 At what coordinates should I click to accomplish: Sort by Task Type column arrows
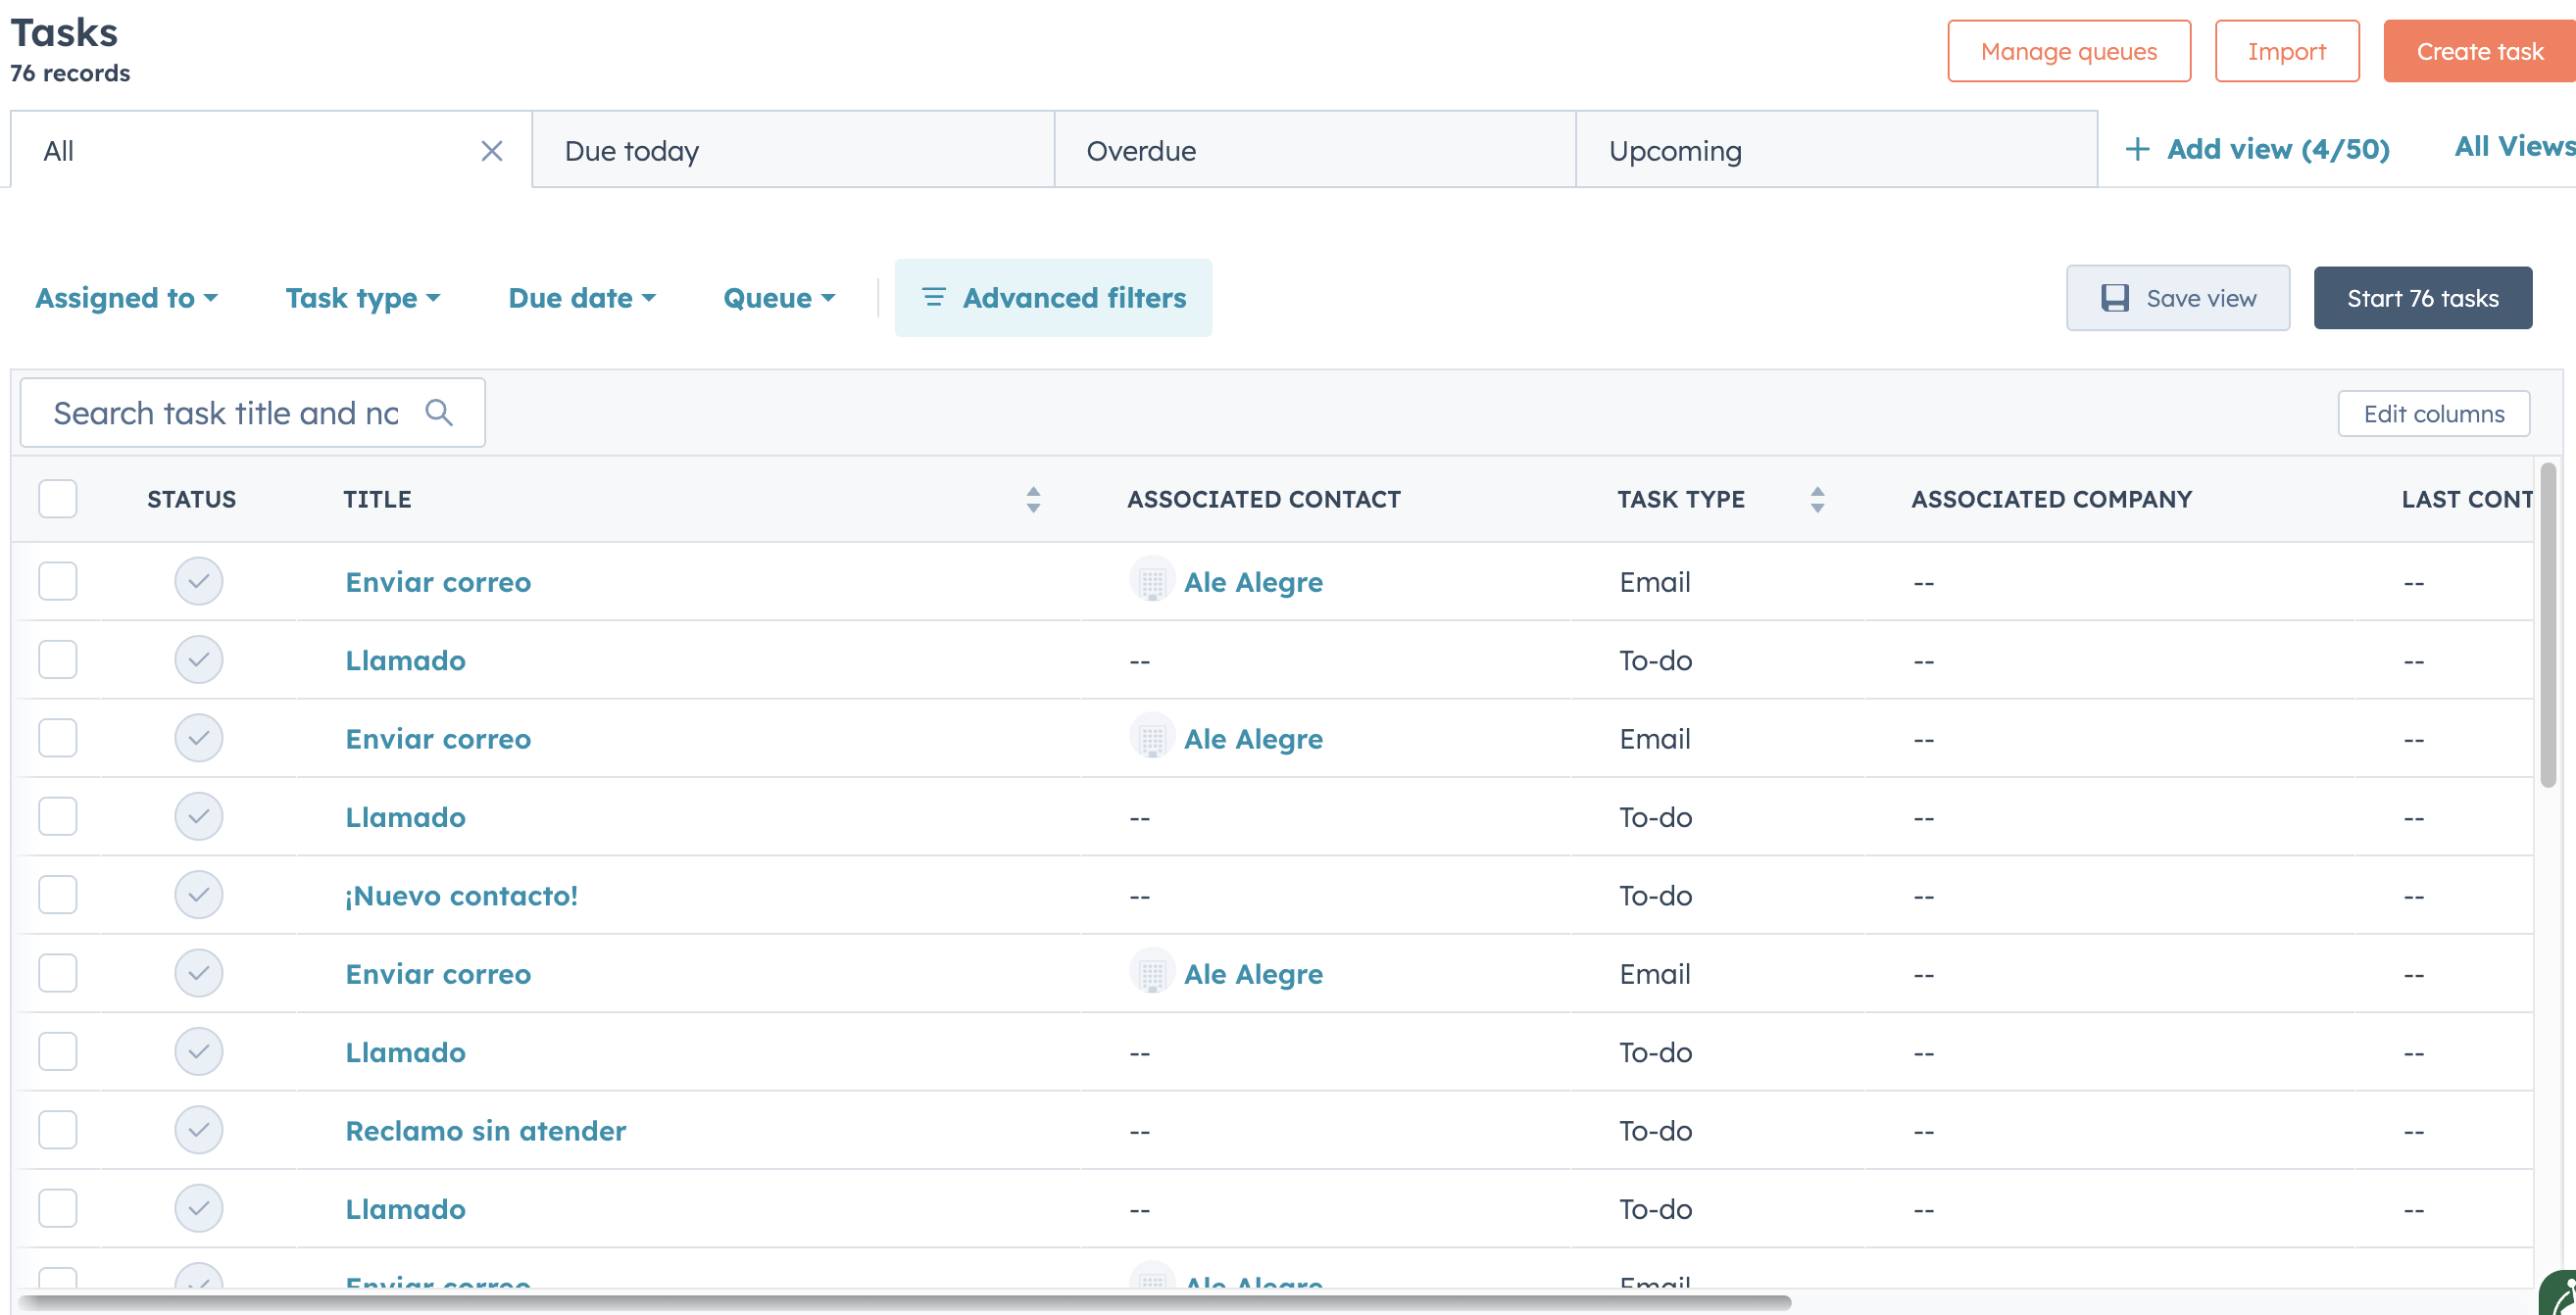(x=1817, y=499)
